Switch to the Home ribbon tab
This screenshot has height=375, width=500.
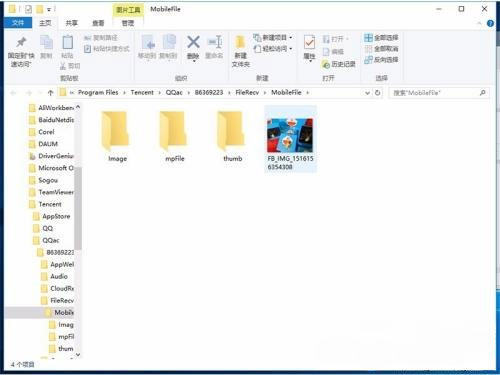point(45,23)
